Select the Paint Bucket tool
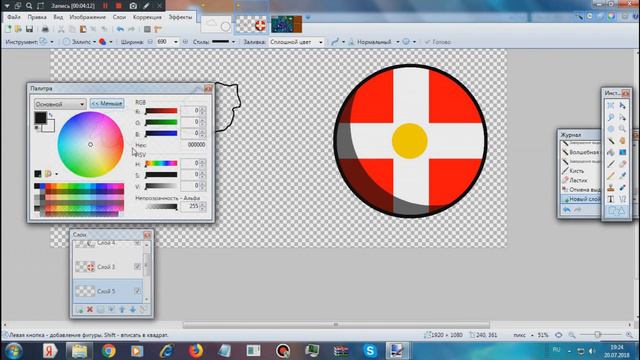This screenshot has height=360, width=640. (611, 152)
